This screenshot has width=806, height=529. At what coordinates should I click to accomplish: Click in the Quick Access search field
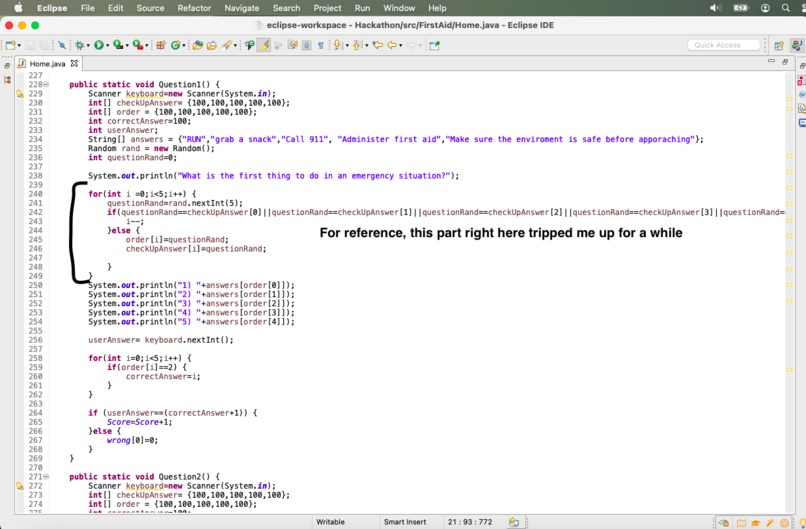724,45
